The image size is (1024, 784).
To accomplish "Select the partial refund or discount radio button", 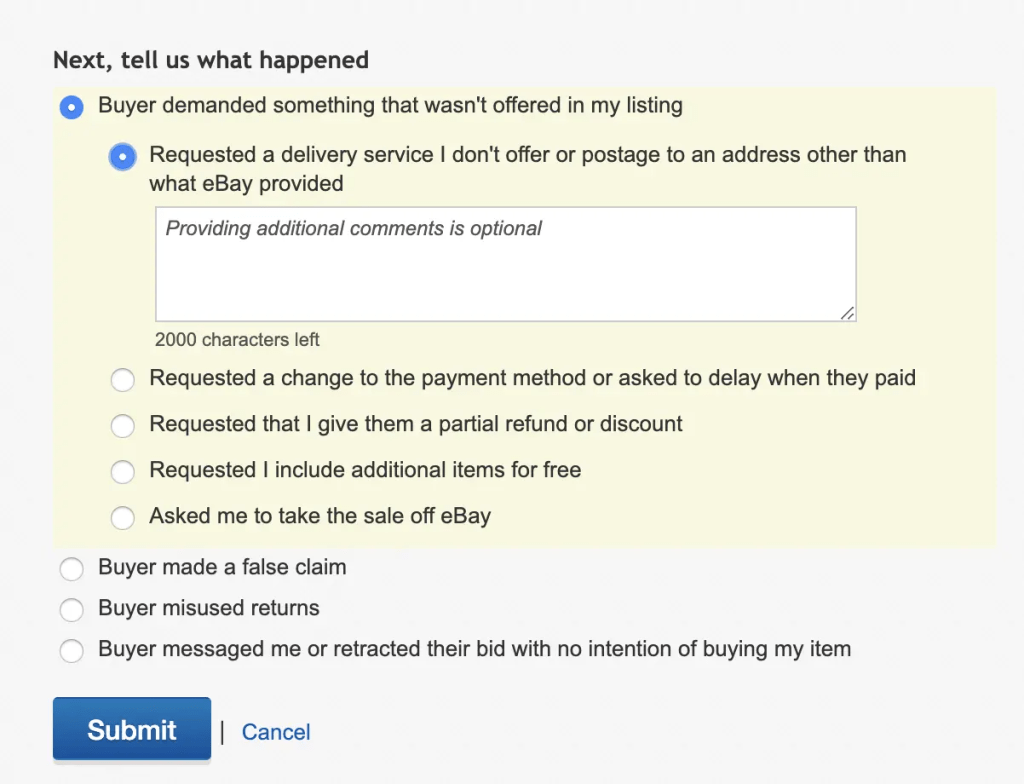I will click(122, 426).
